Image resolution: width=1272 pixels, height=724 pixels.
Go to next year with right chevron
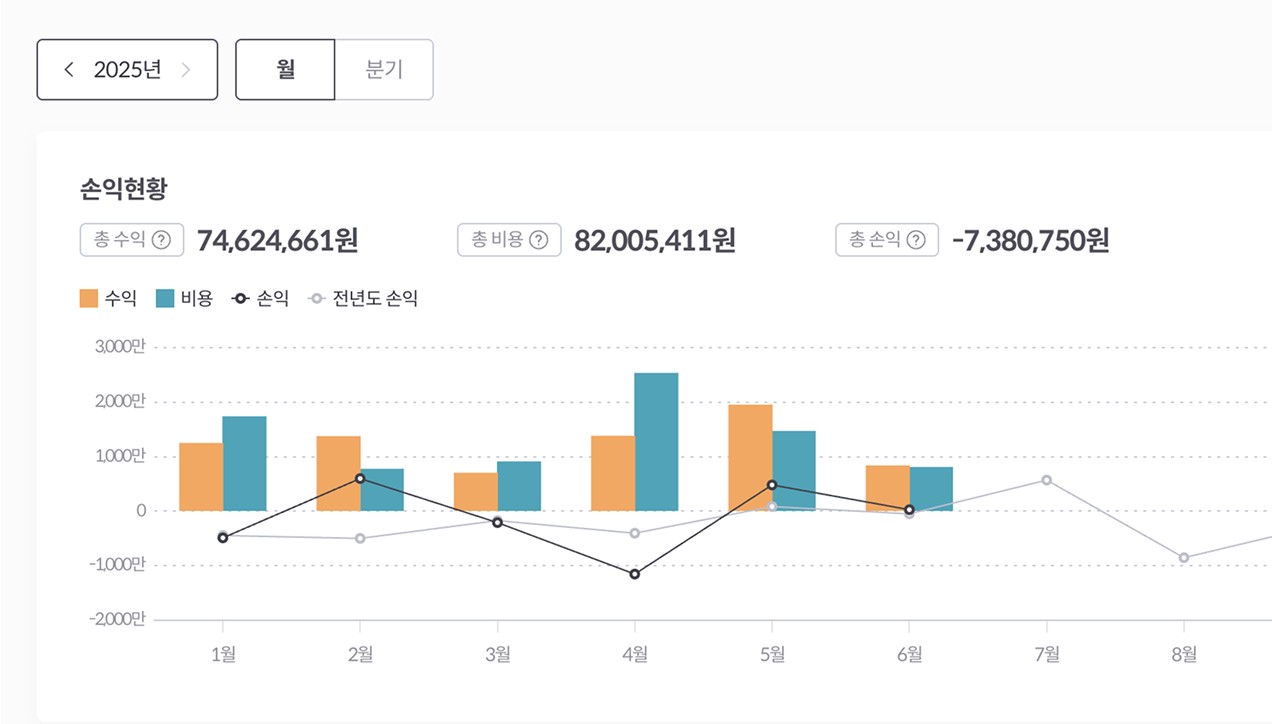click(x=185, y=70)
